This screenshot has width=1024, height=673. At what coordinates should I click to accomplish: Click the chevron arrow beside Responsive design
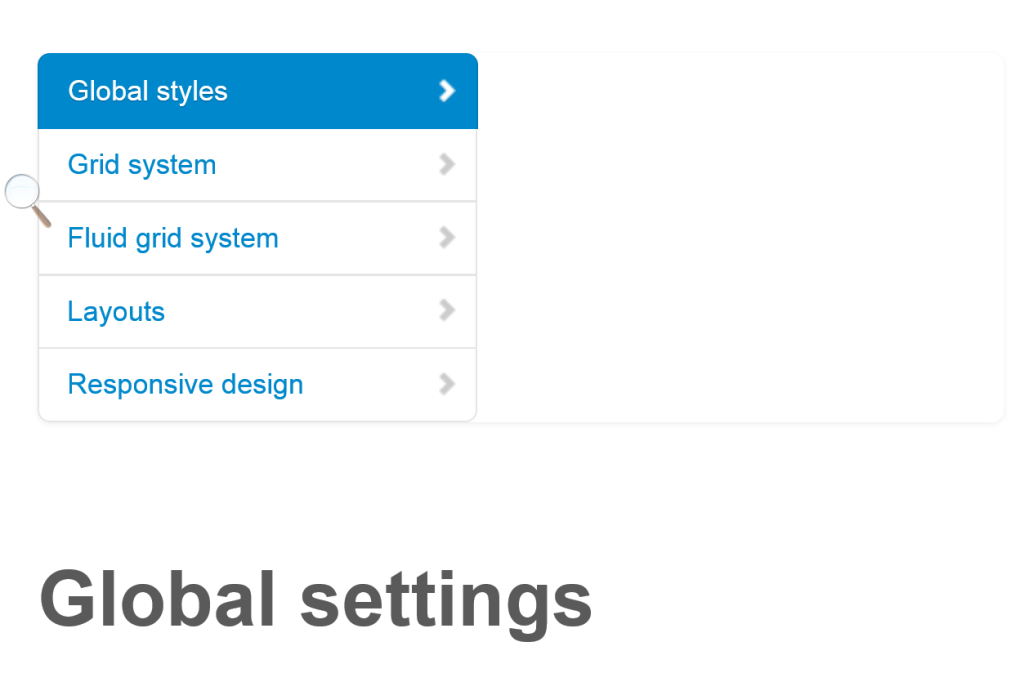(447, 384)
